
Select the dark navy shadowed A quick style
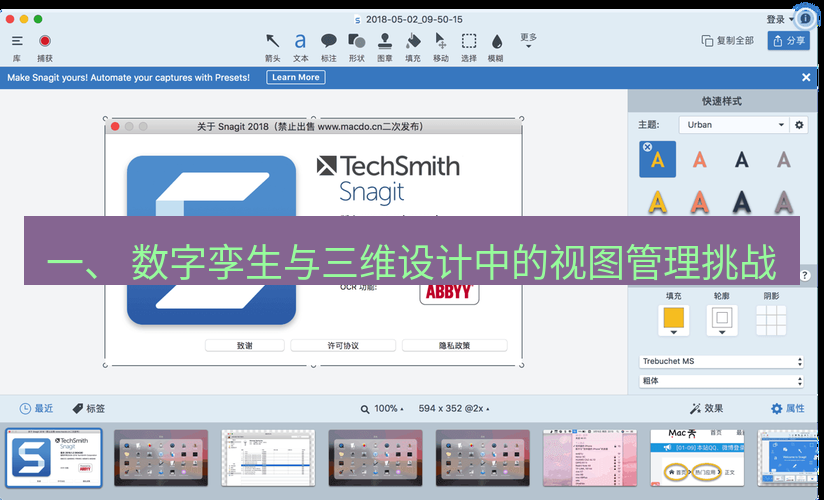tap(741, 202)
